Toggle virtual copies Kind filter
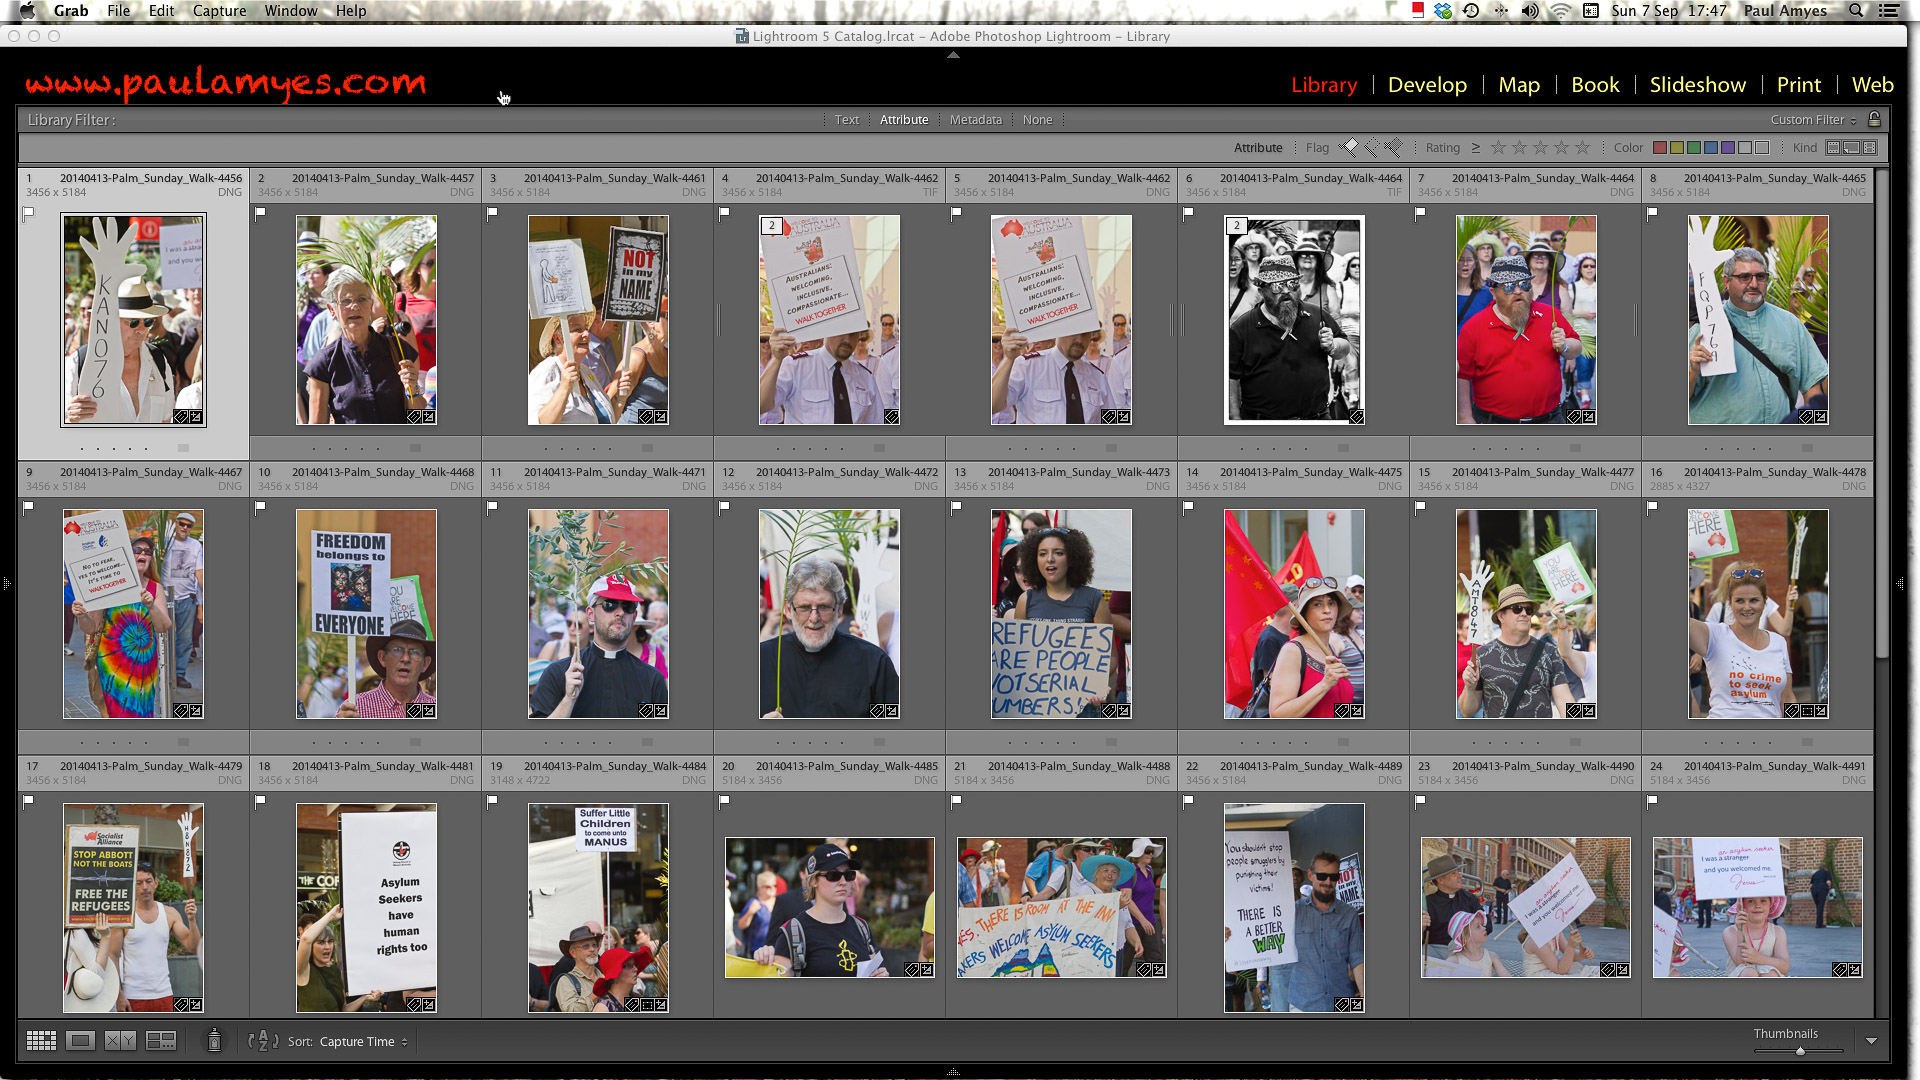This screenshot has width=1920, height=1080. (1851, 147)
